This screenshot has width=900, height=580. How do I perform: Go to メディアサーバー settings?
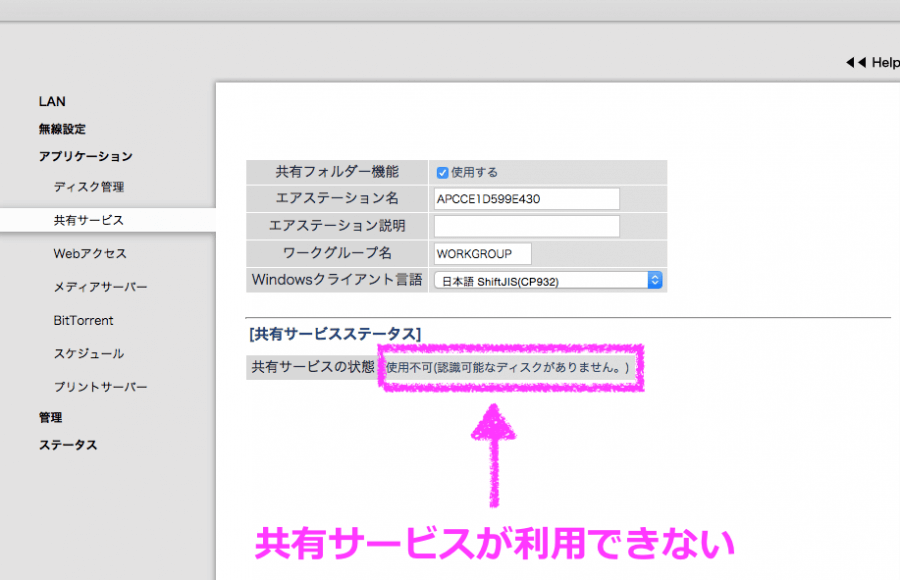(x=100, y=287)
